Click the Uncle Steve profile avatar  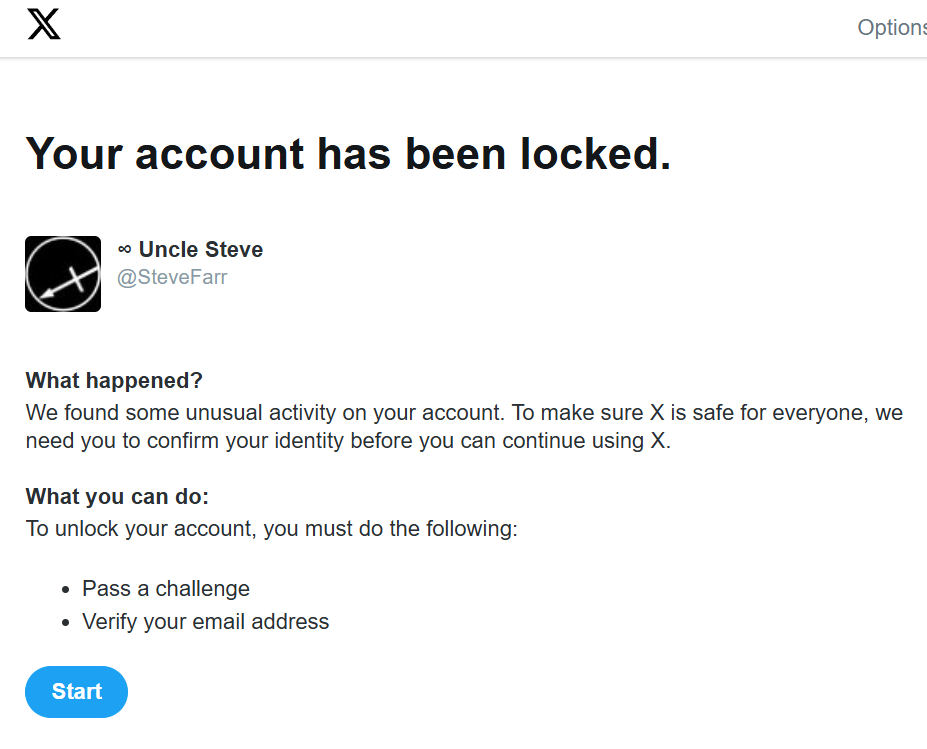coord(63,274)
